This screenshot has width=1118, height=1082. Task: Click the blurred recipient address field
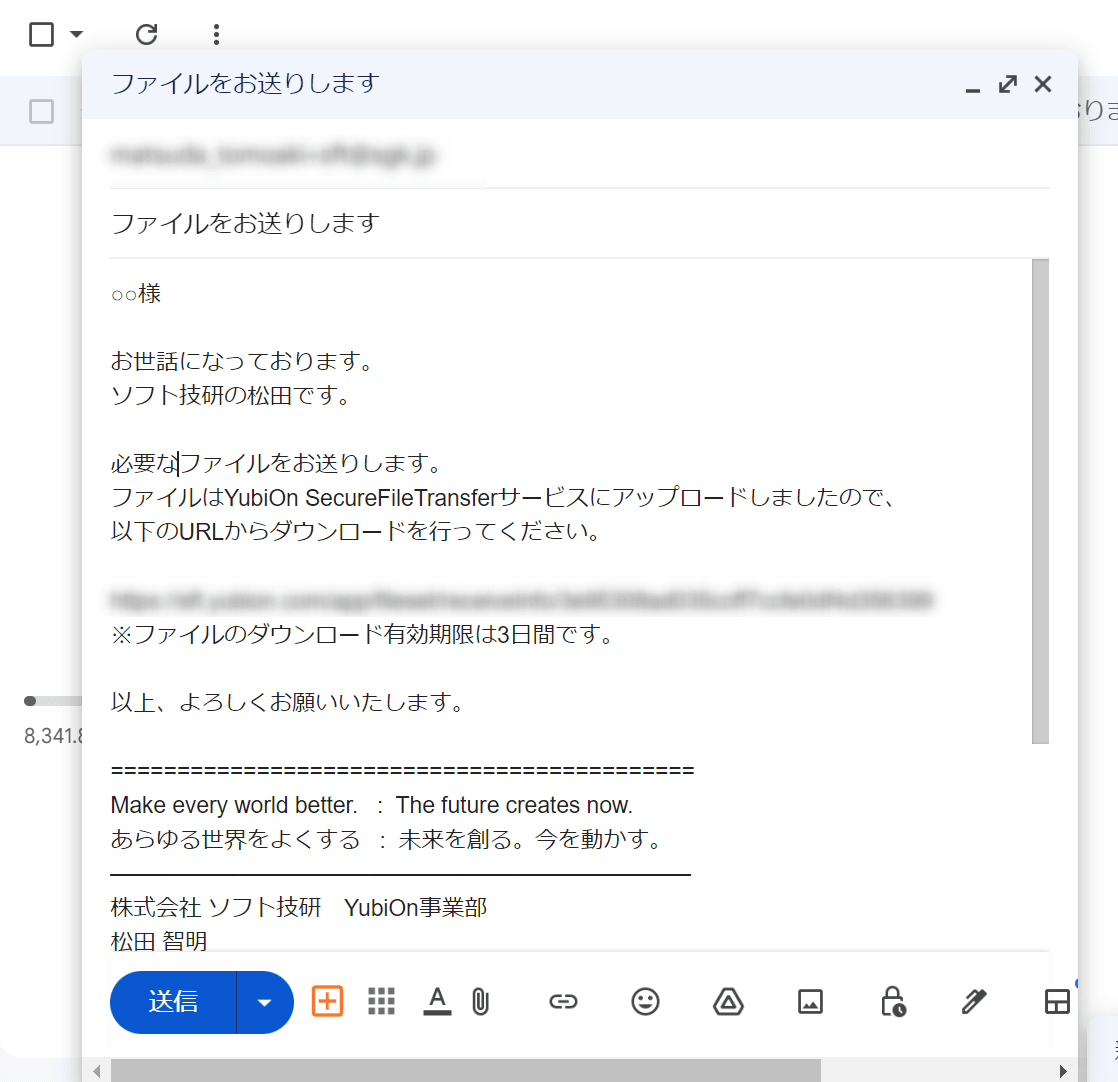[272, 154]
